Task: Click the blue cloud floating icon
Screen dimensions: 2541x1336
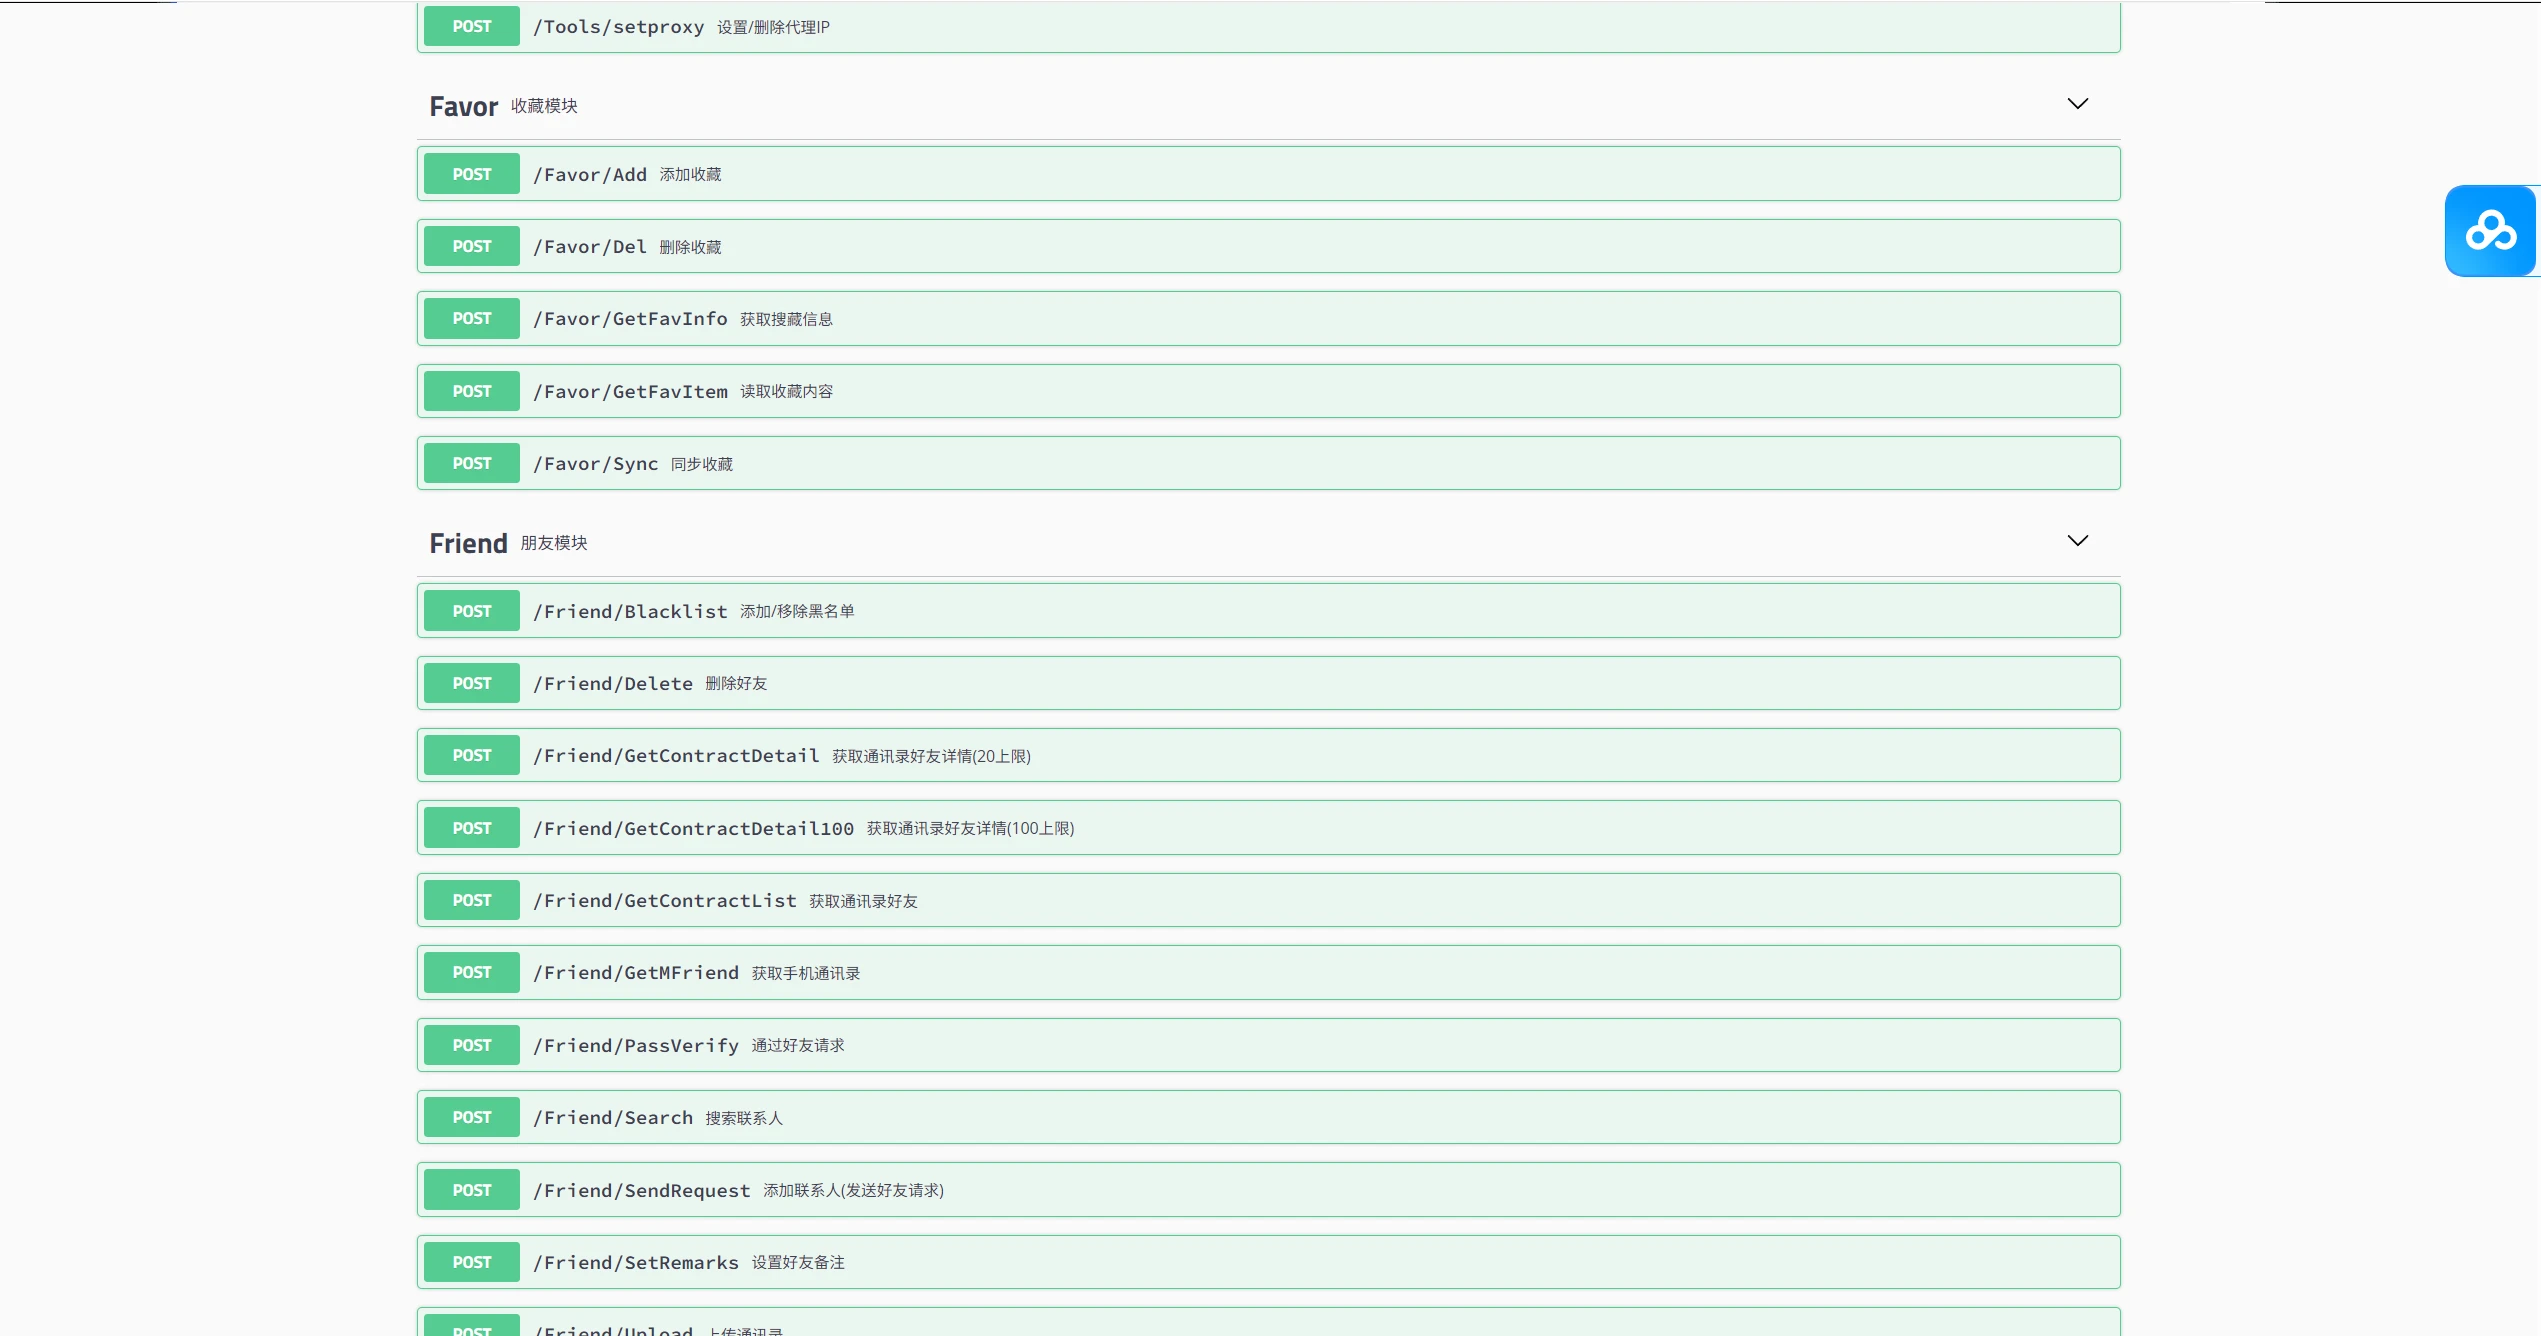Action: (x=2490, y=231)
